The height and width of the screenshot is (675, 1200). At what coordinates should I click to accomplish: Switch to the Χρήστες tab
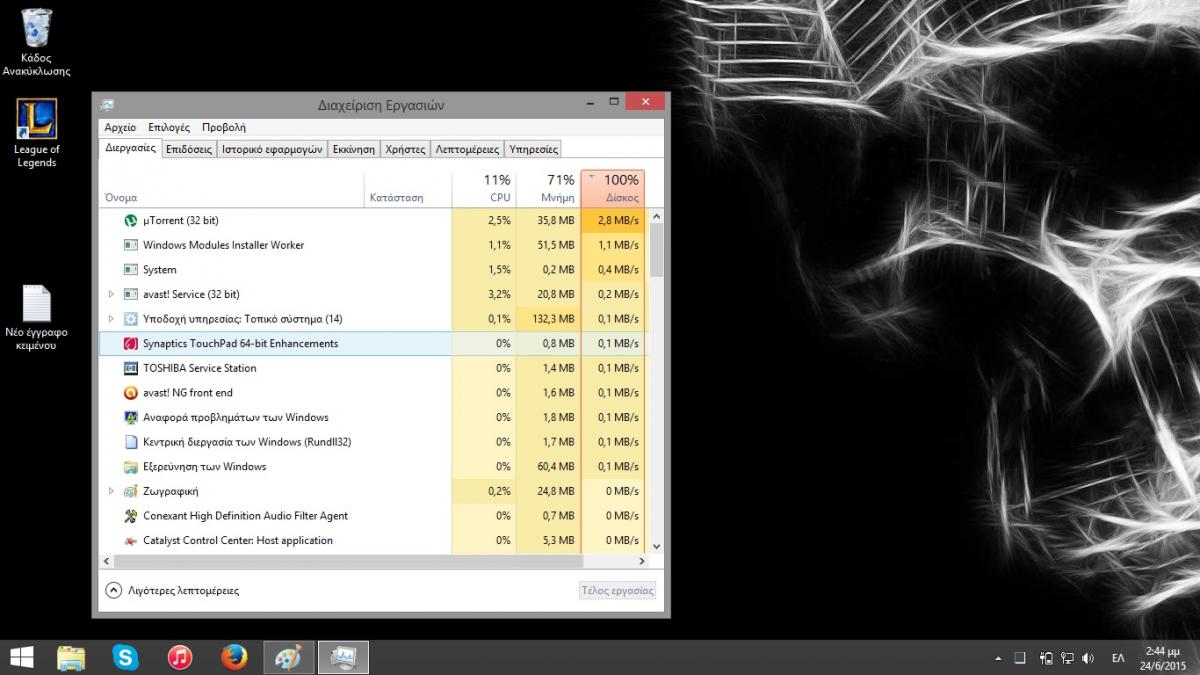click(x=405, y=149)
